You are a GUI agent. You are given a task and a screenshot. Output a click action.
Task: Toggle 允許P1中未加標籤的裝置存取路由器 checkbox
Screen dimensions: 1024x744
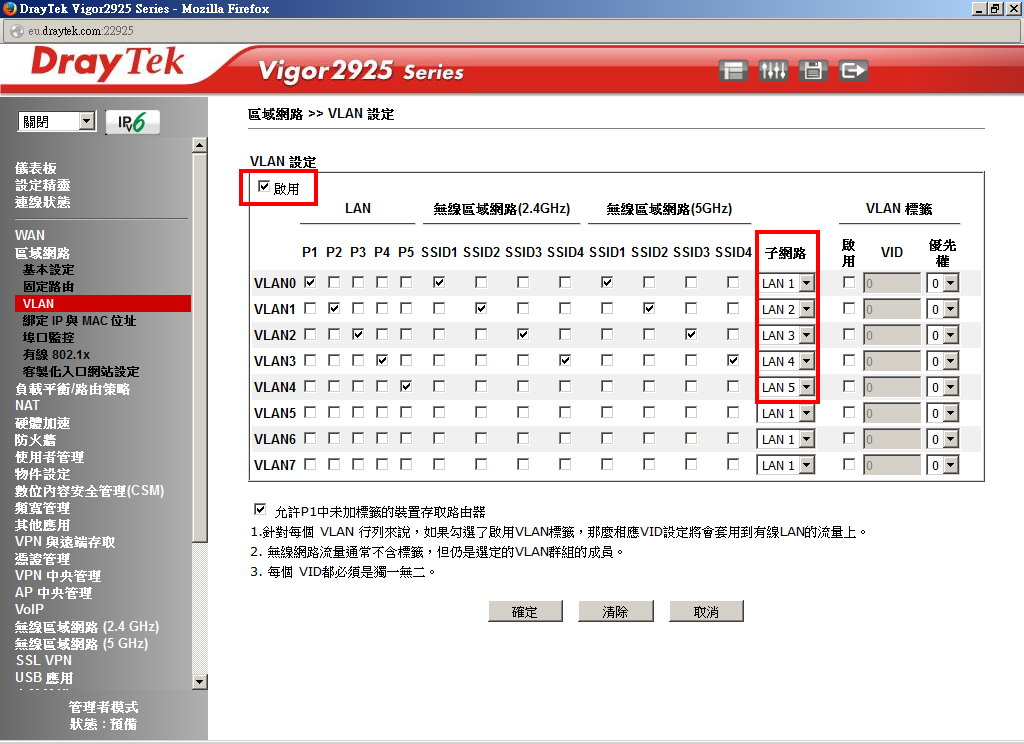[x=261, y=509]
